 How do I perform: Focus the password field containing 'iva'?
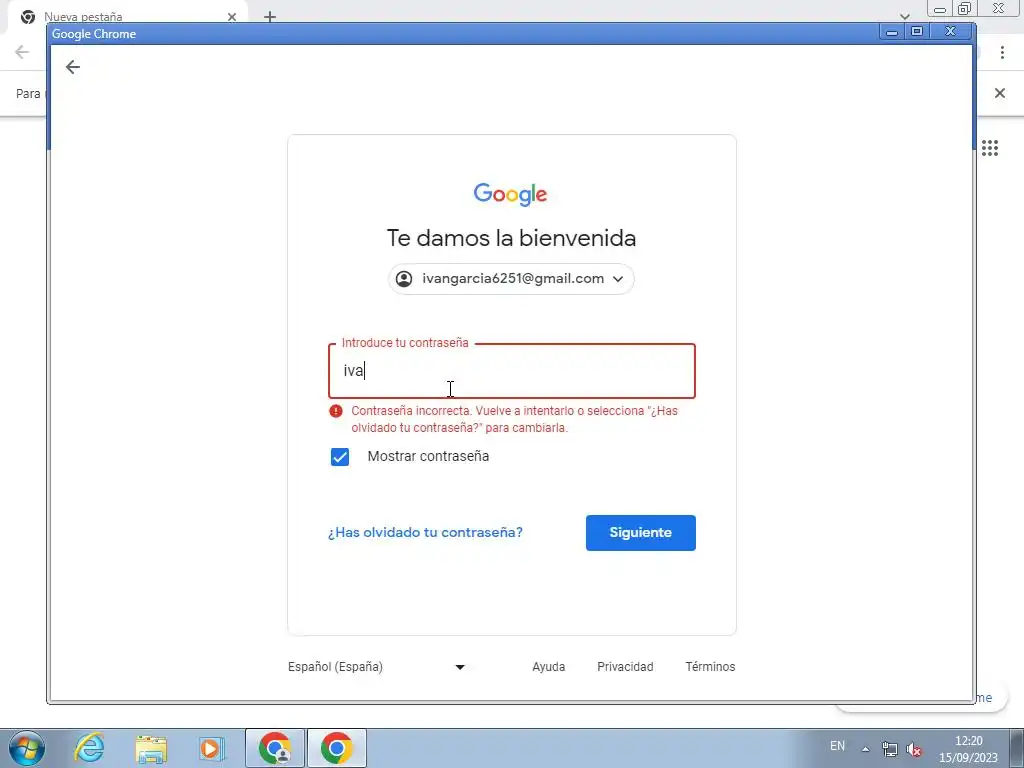point(511,370)
